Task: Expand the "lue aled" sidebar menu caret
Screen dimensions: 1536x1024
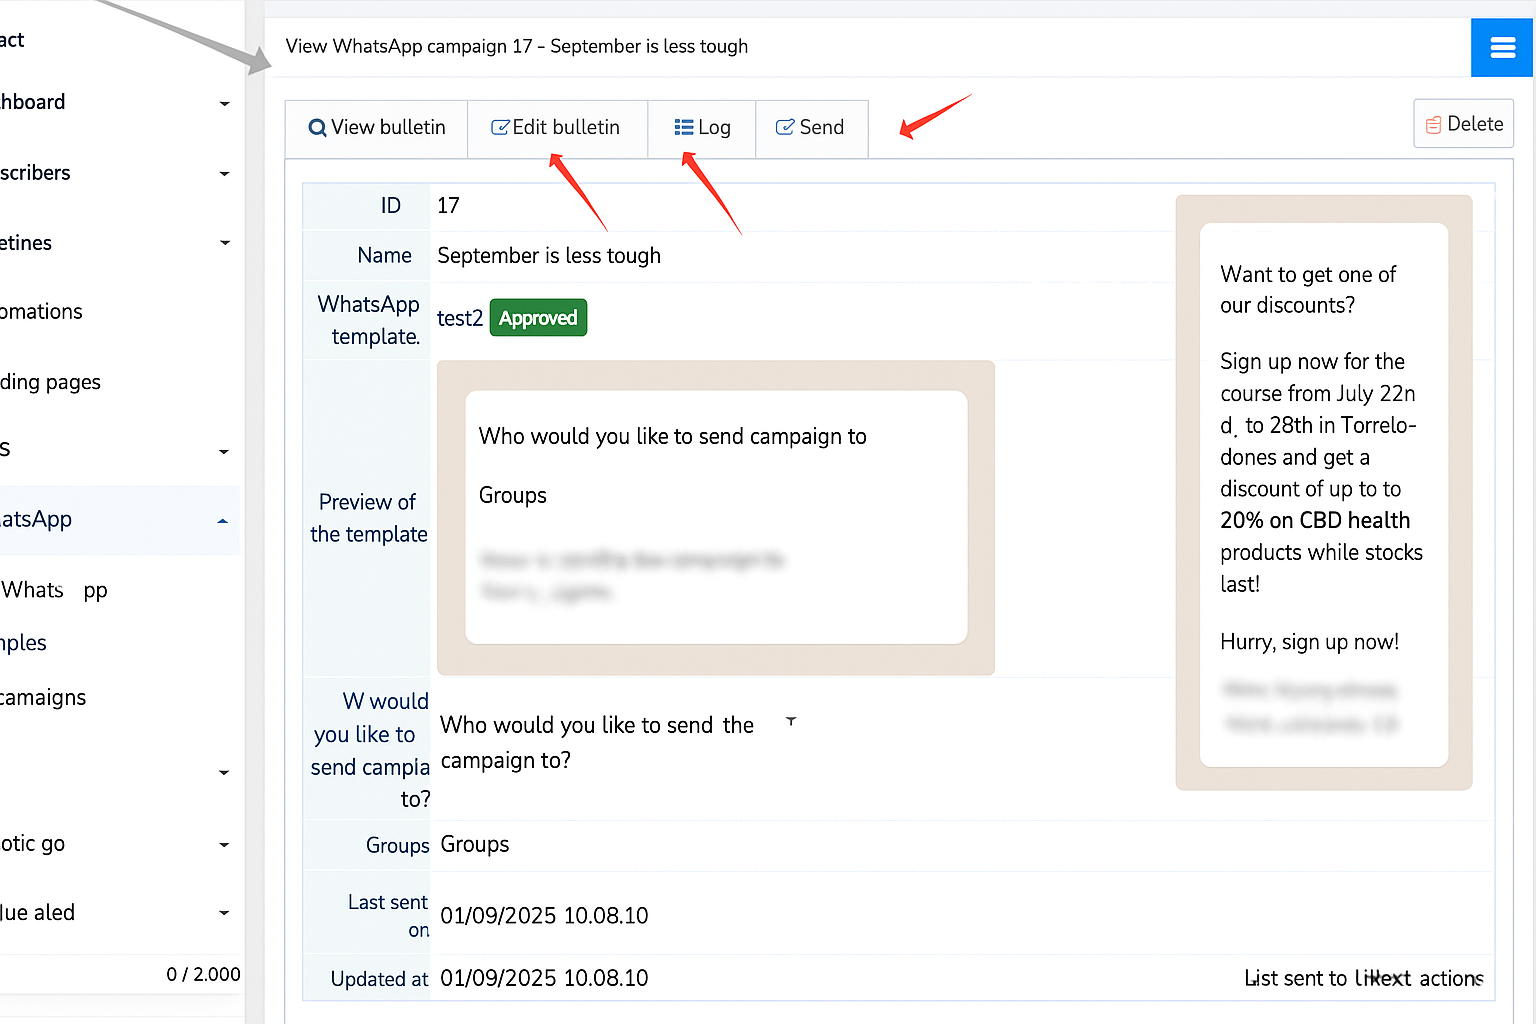Action: click(x=224, y=913)
